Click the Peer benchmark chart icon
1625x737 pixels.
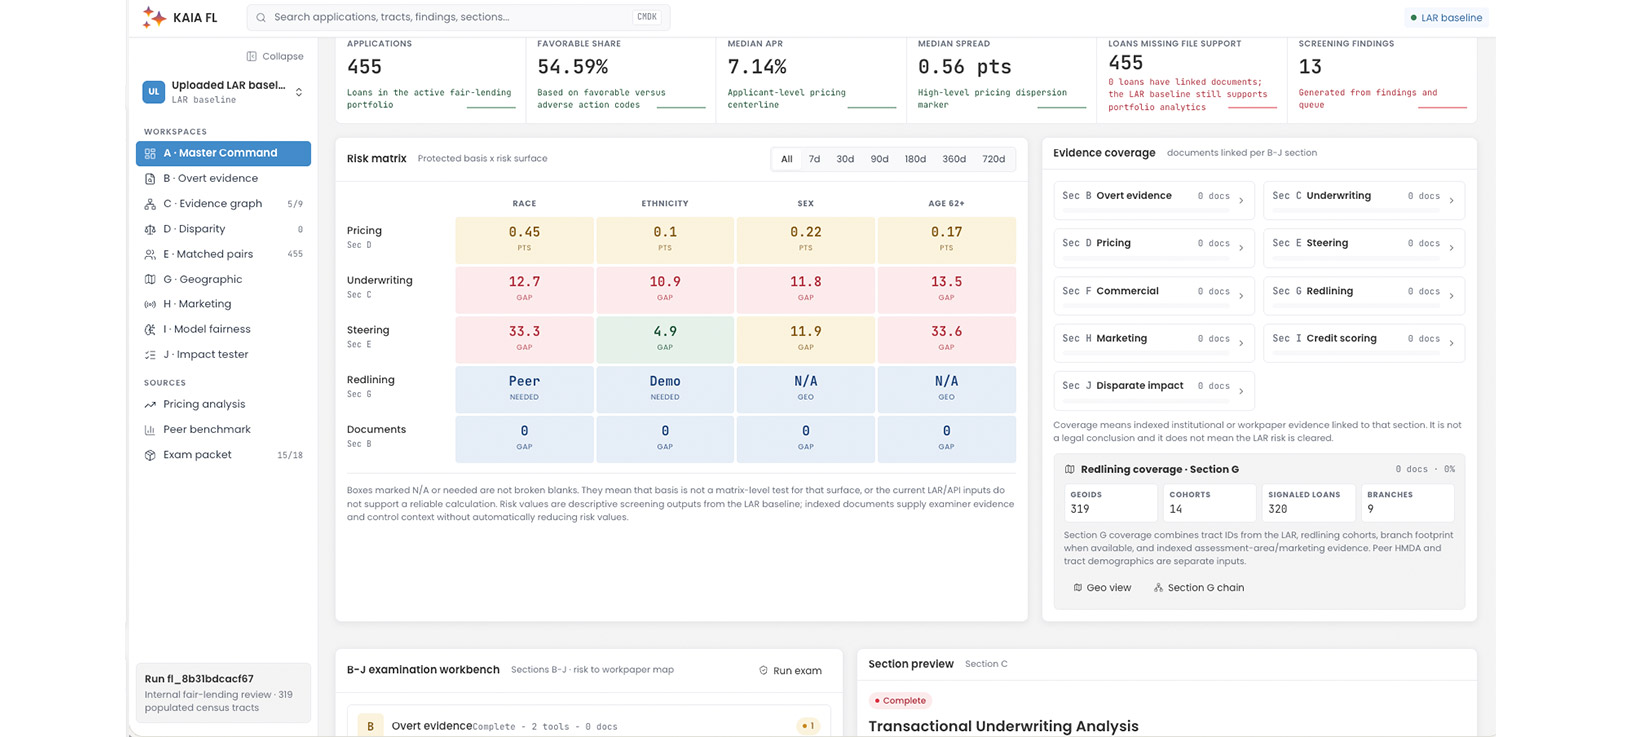[150, 429]
